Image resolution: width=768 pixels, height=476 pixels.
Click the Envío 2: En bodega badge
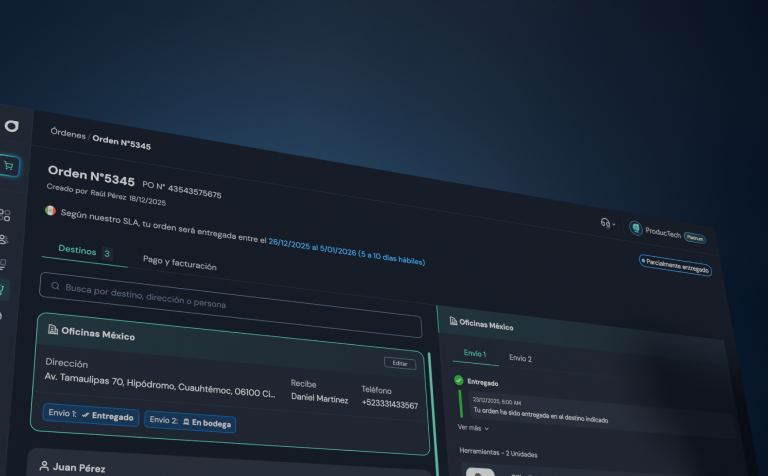pyautogui.click(x=190, y=422)
